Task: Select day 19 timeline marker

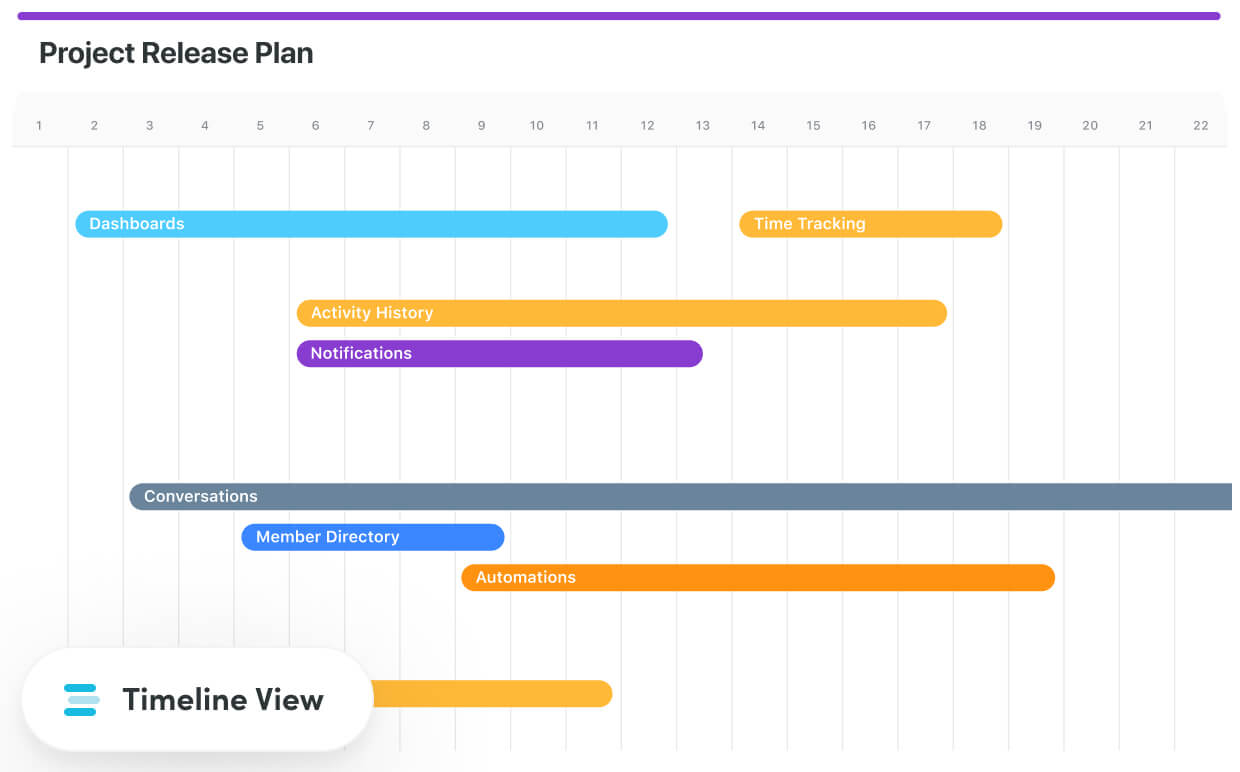Action: click(1034, 126)
